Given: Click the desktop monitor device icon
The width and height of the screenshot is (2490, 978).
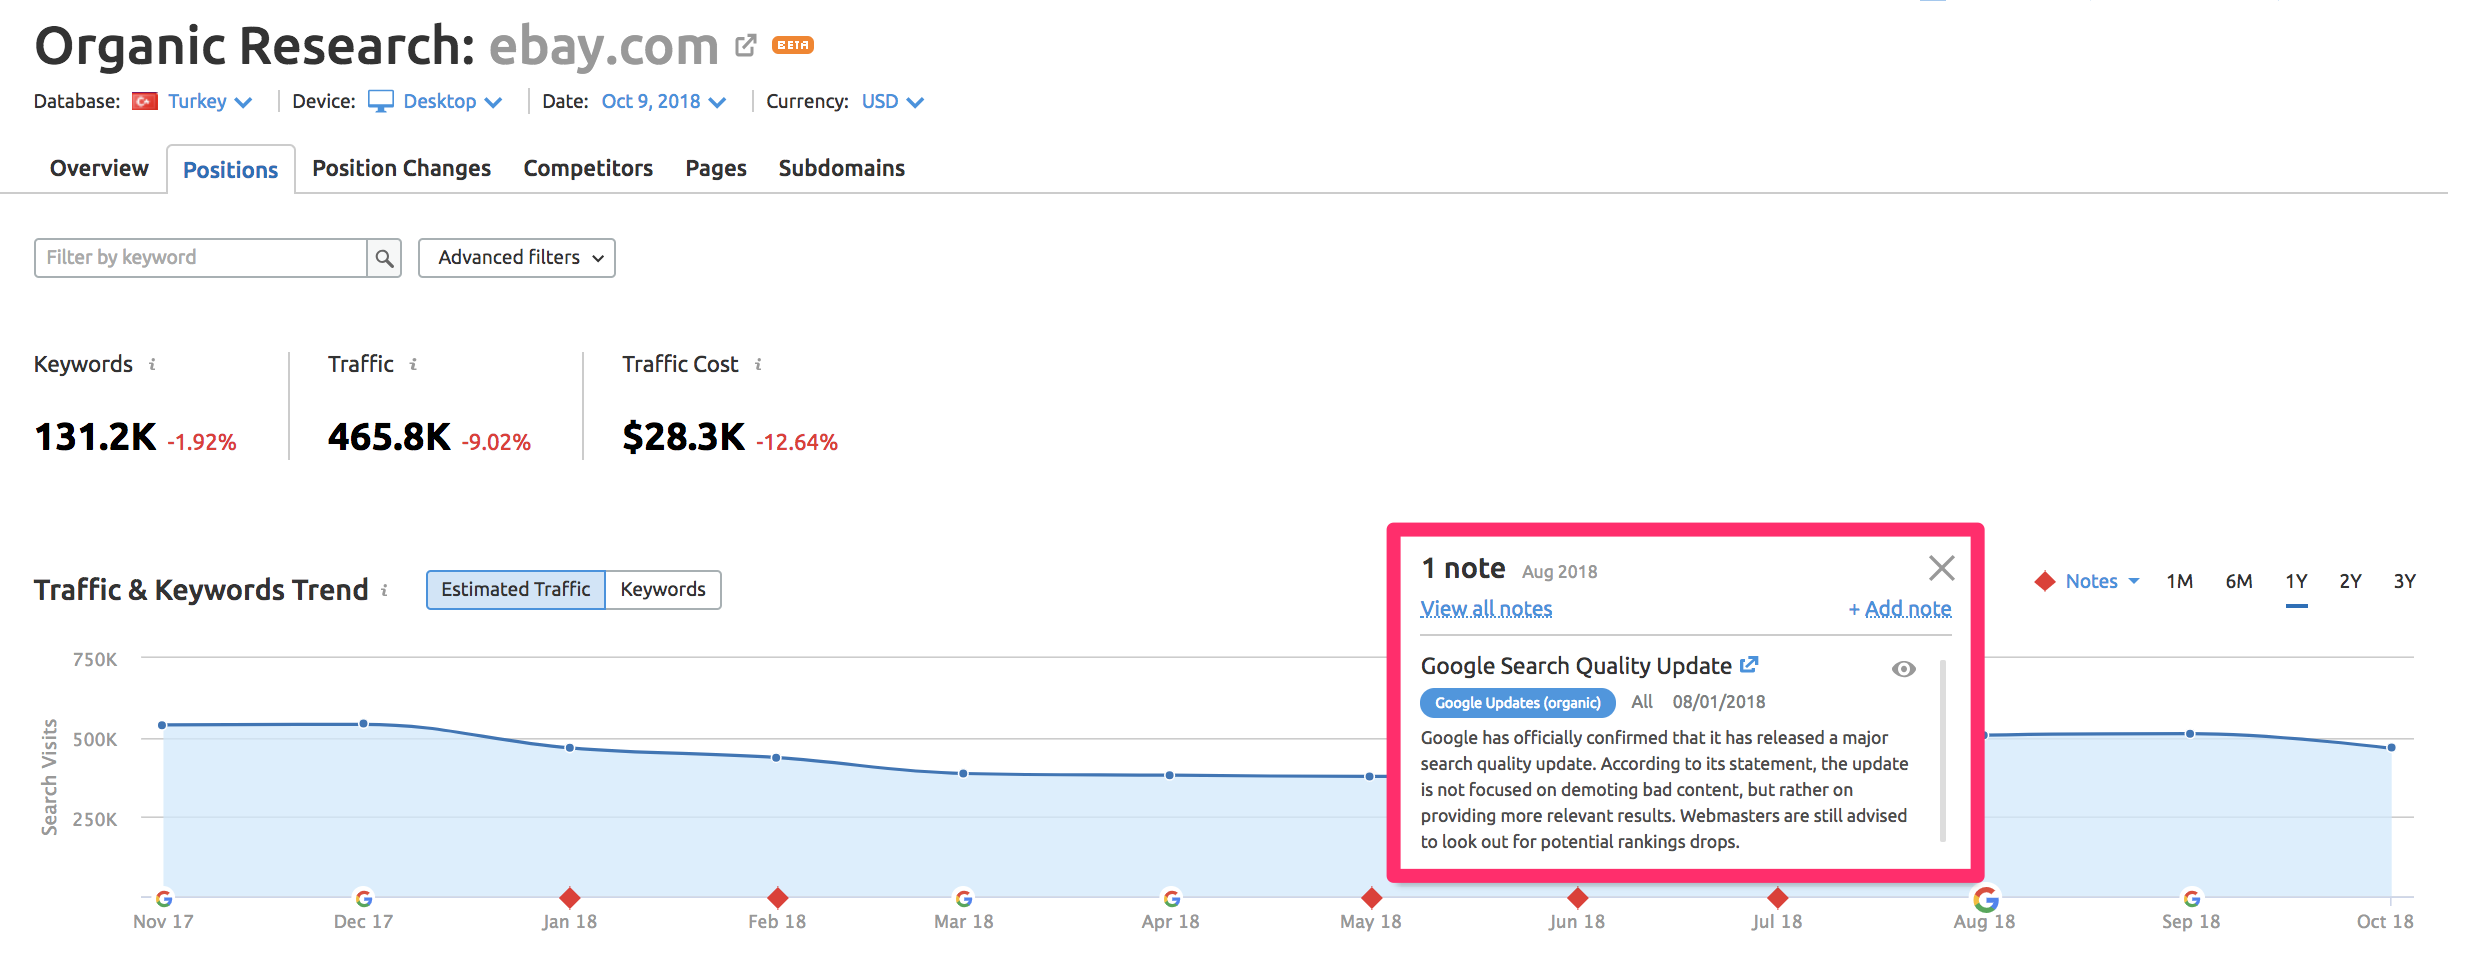Looking at the screenshot, I should pos(381,101).
